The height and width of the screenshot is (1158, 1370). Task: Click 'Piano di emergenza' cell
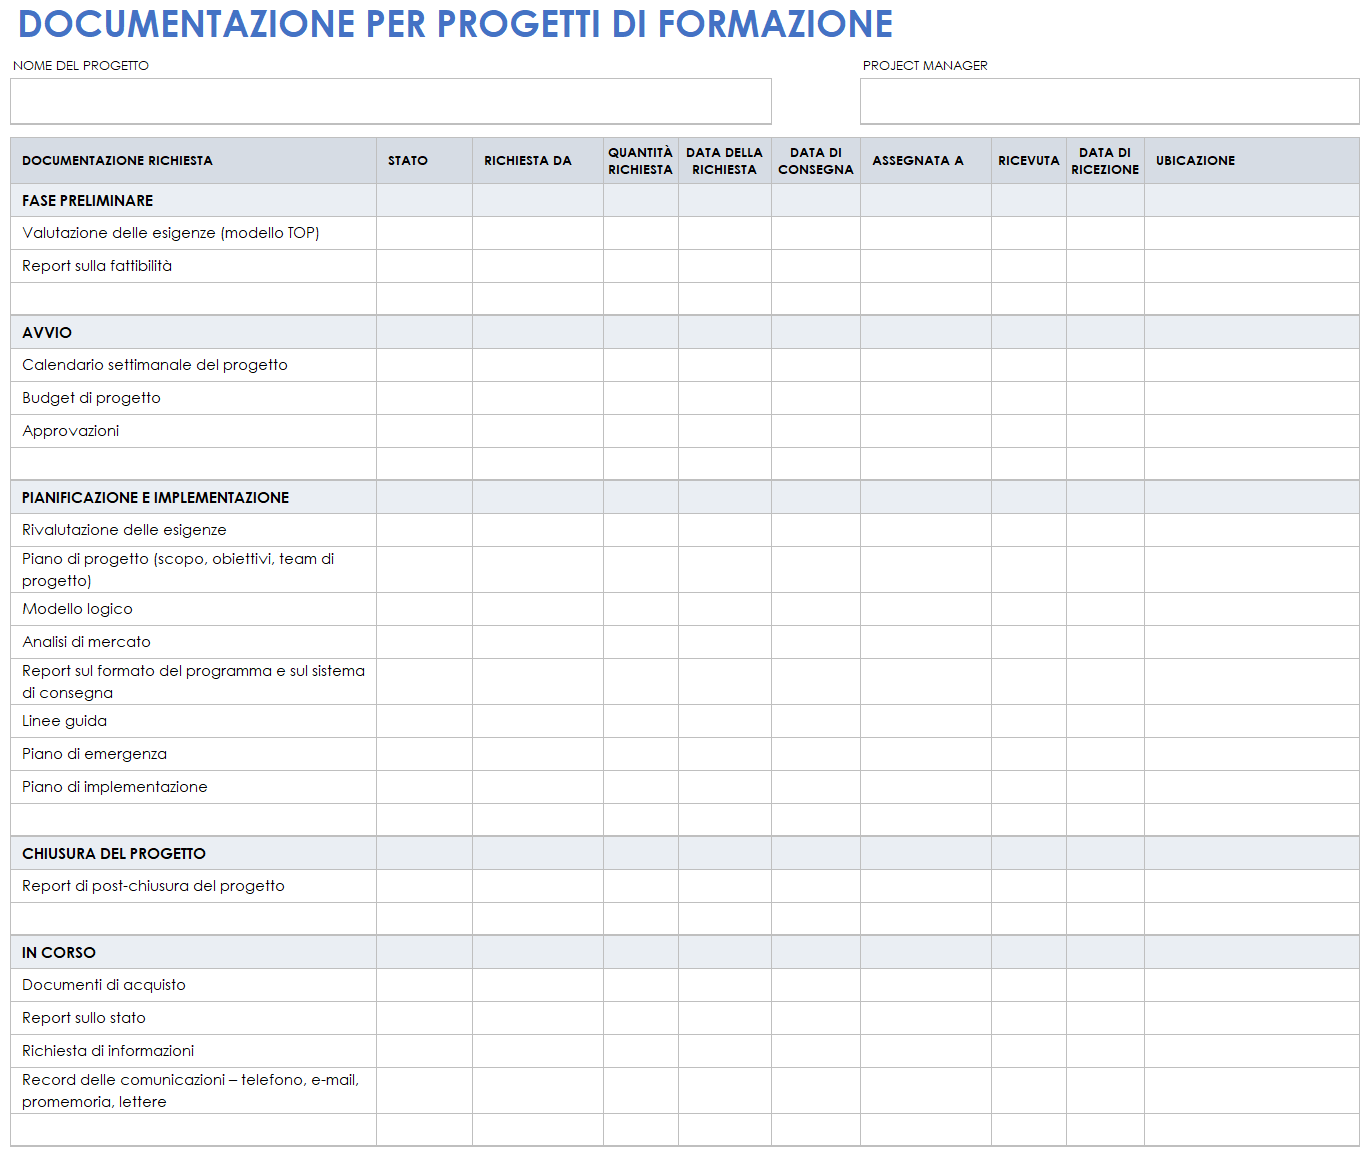tap(194, 754)
